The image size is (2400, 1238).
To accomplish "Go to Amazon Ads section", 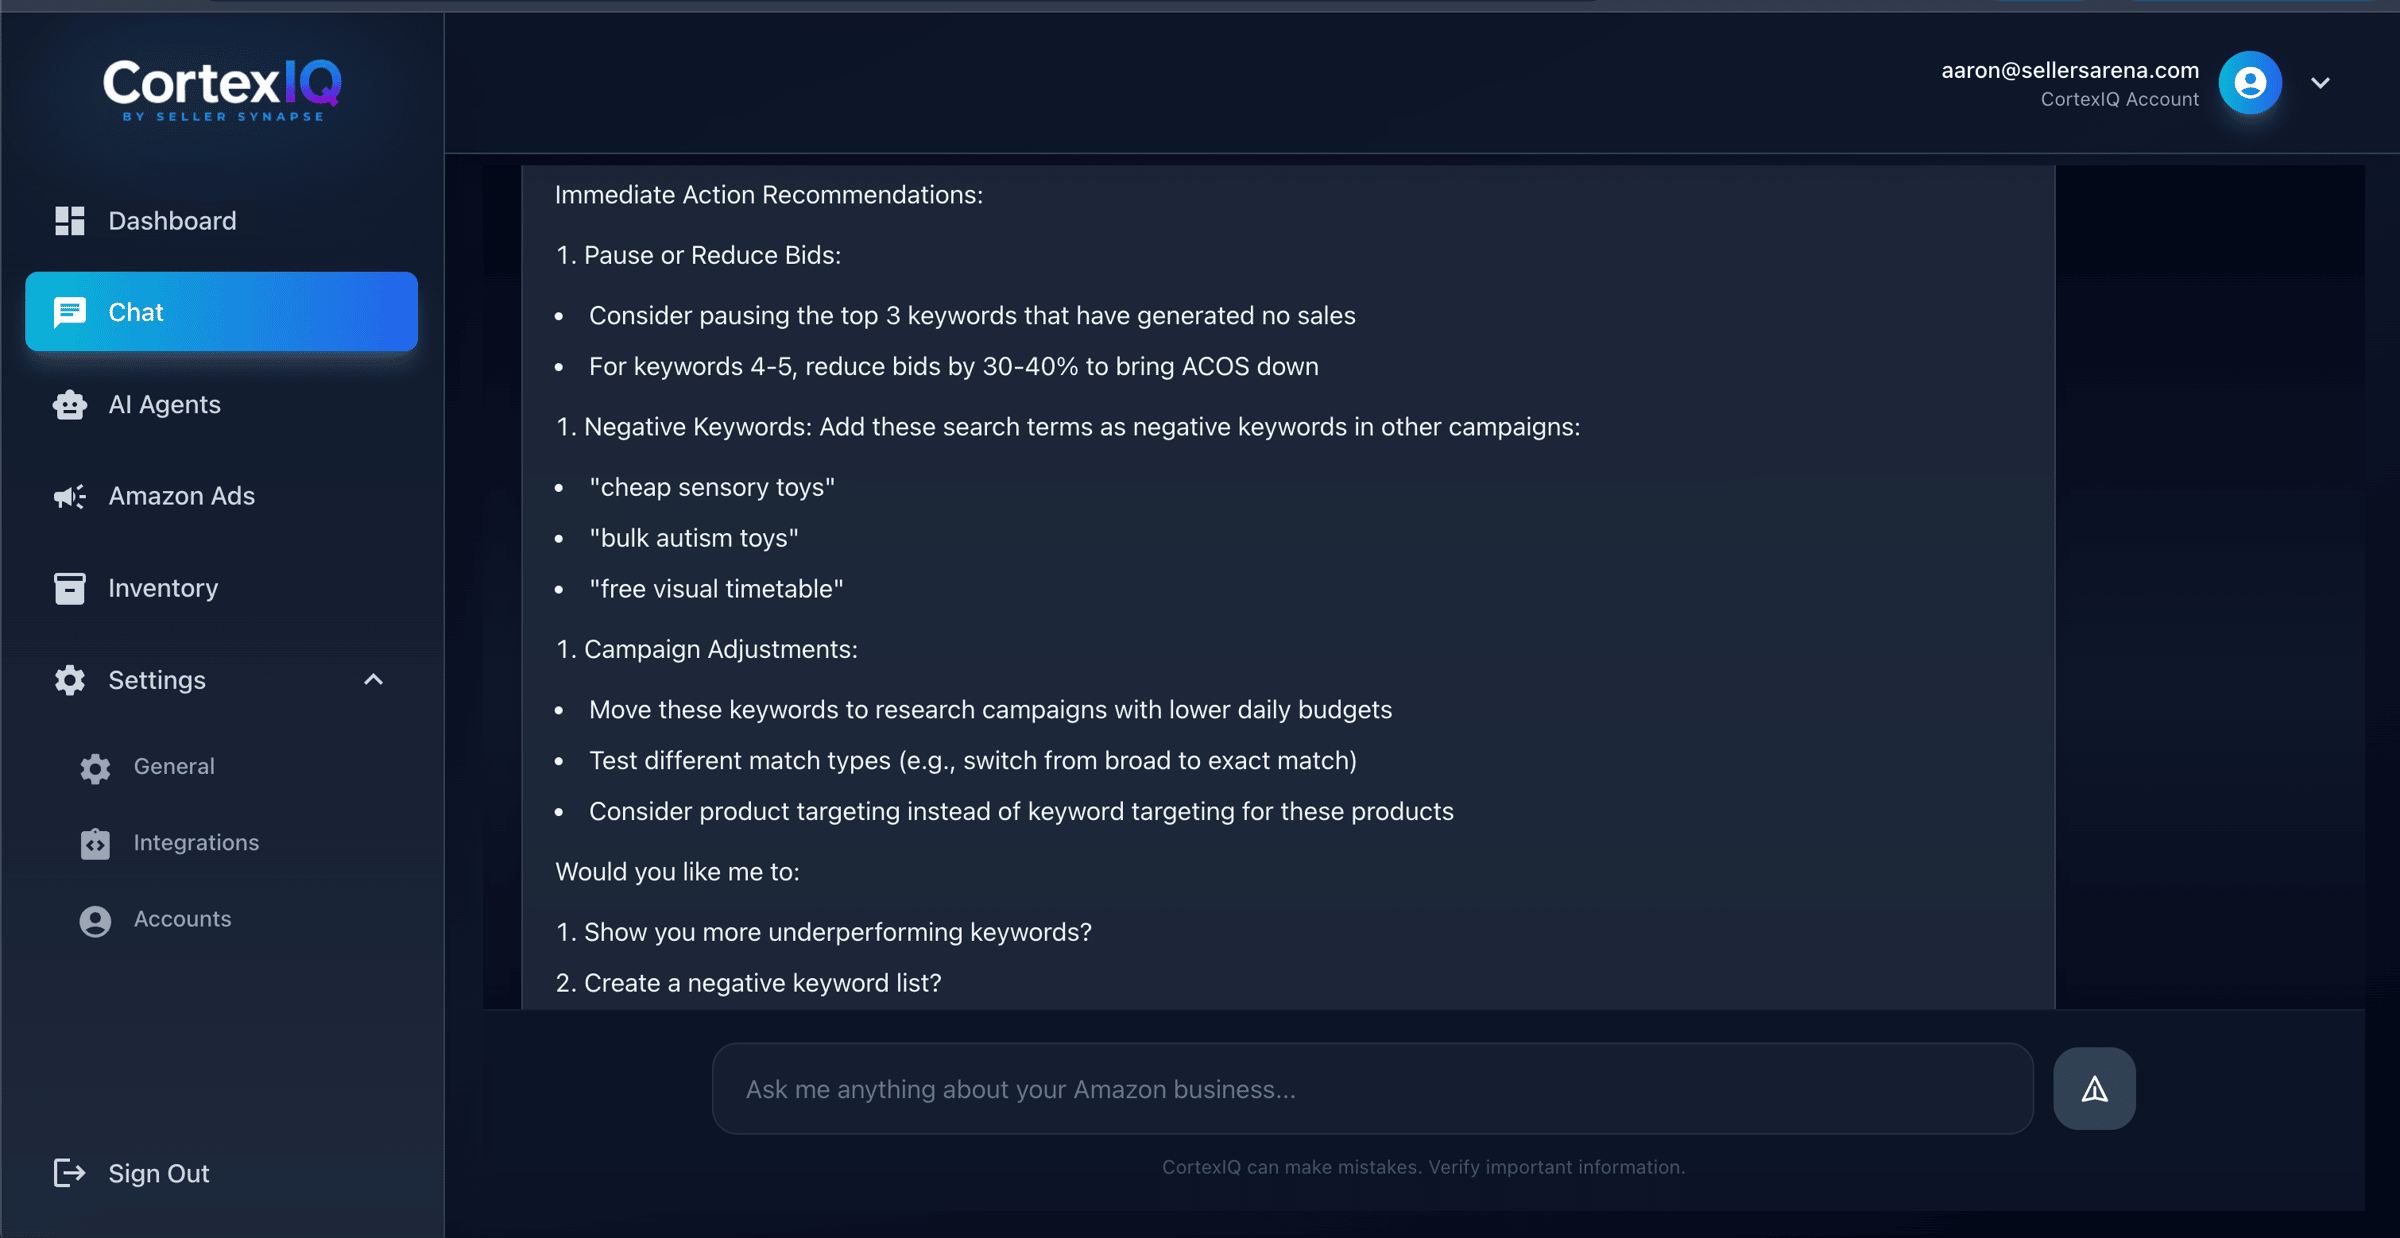I will click(181, 496).
